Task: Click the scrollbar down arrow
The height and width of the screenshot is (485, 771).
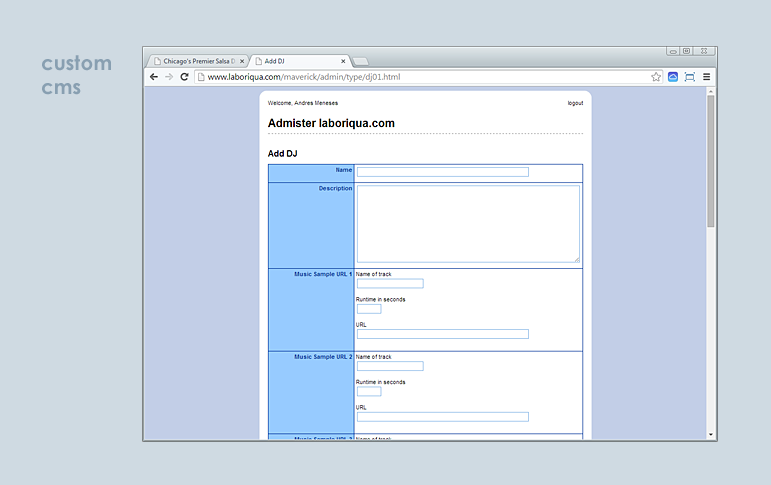Action: coord(711,435)
